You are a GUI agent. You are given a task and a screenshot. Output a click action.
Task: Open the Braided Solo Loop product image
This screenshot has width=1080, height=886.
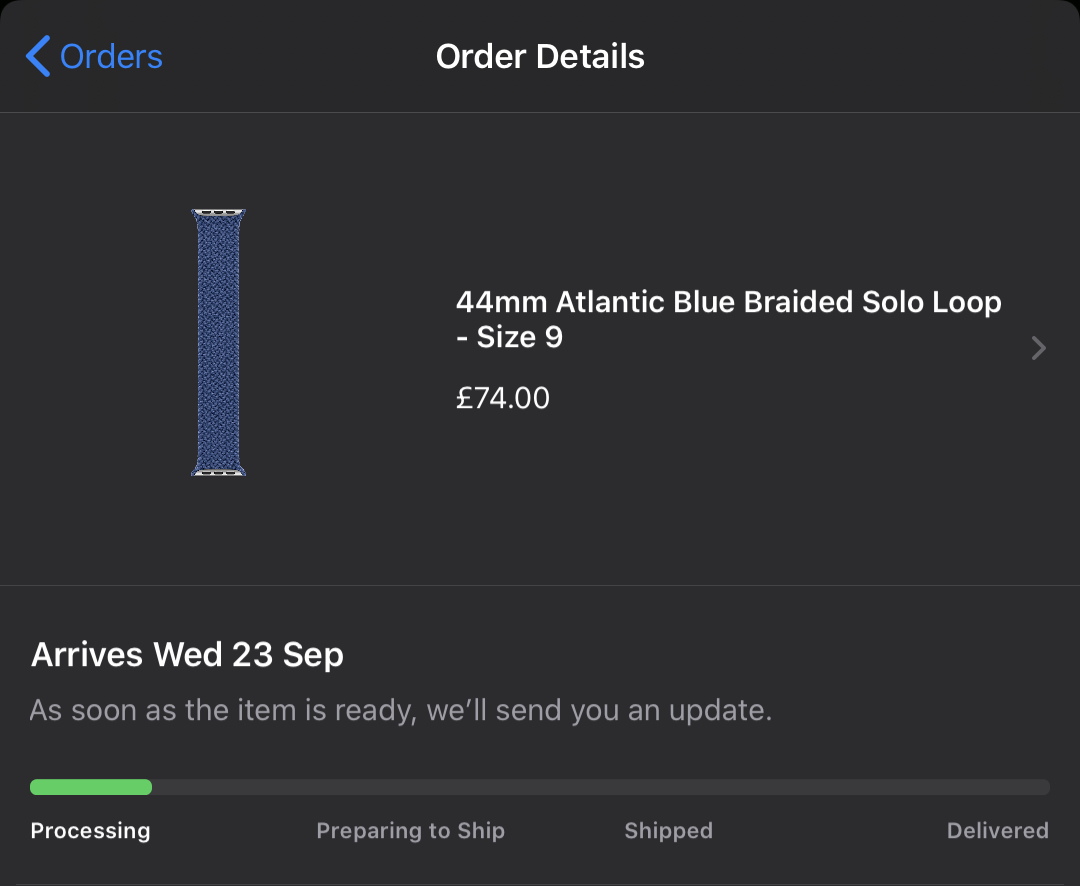point(218,342)
